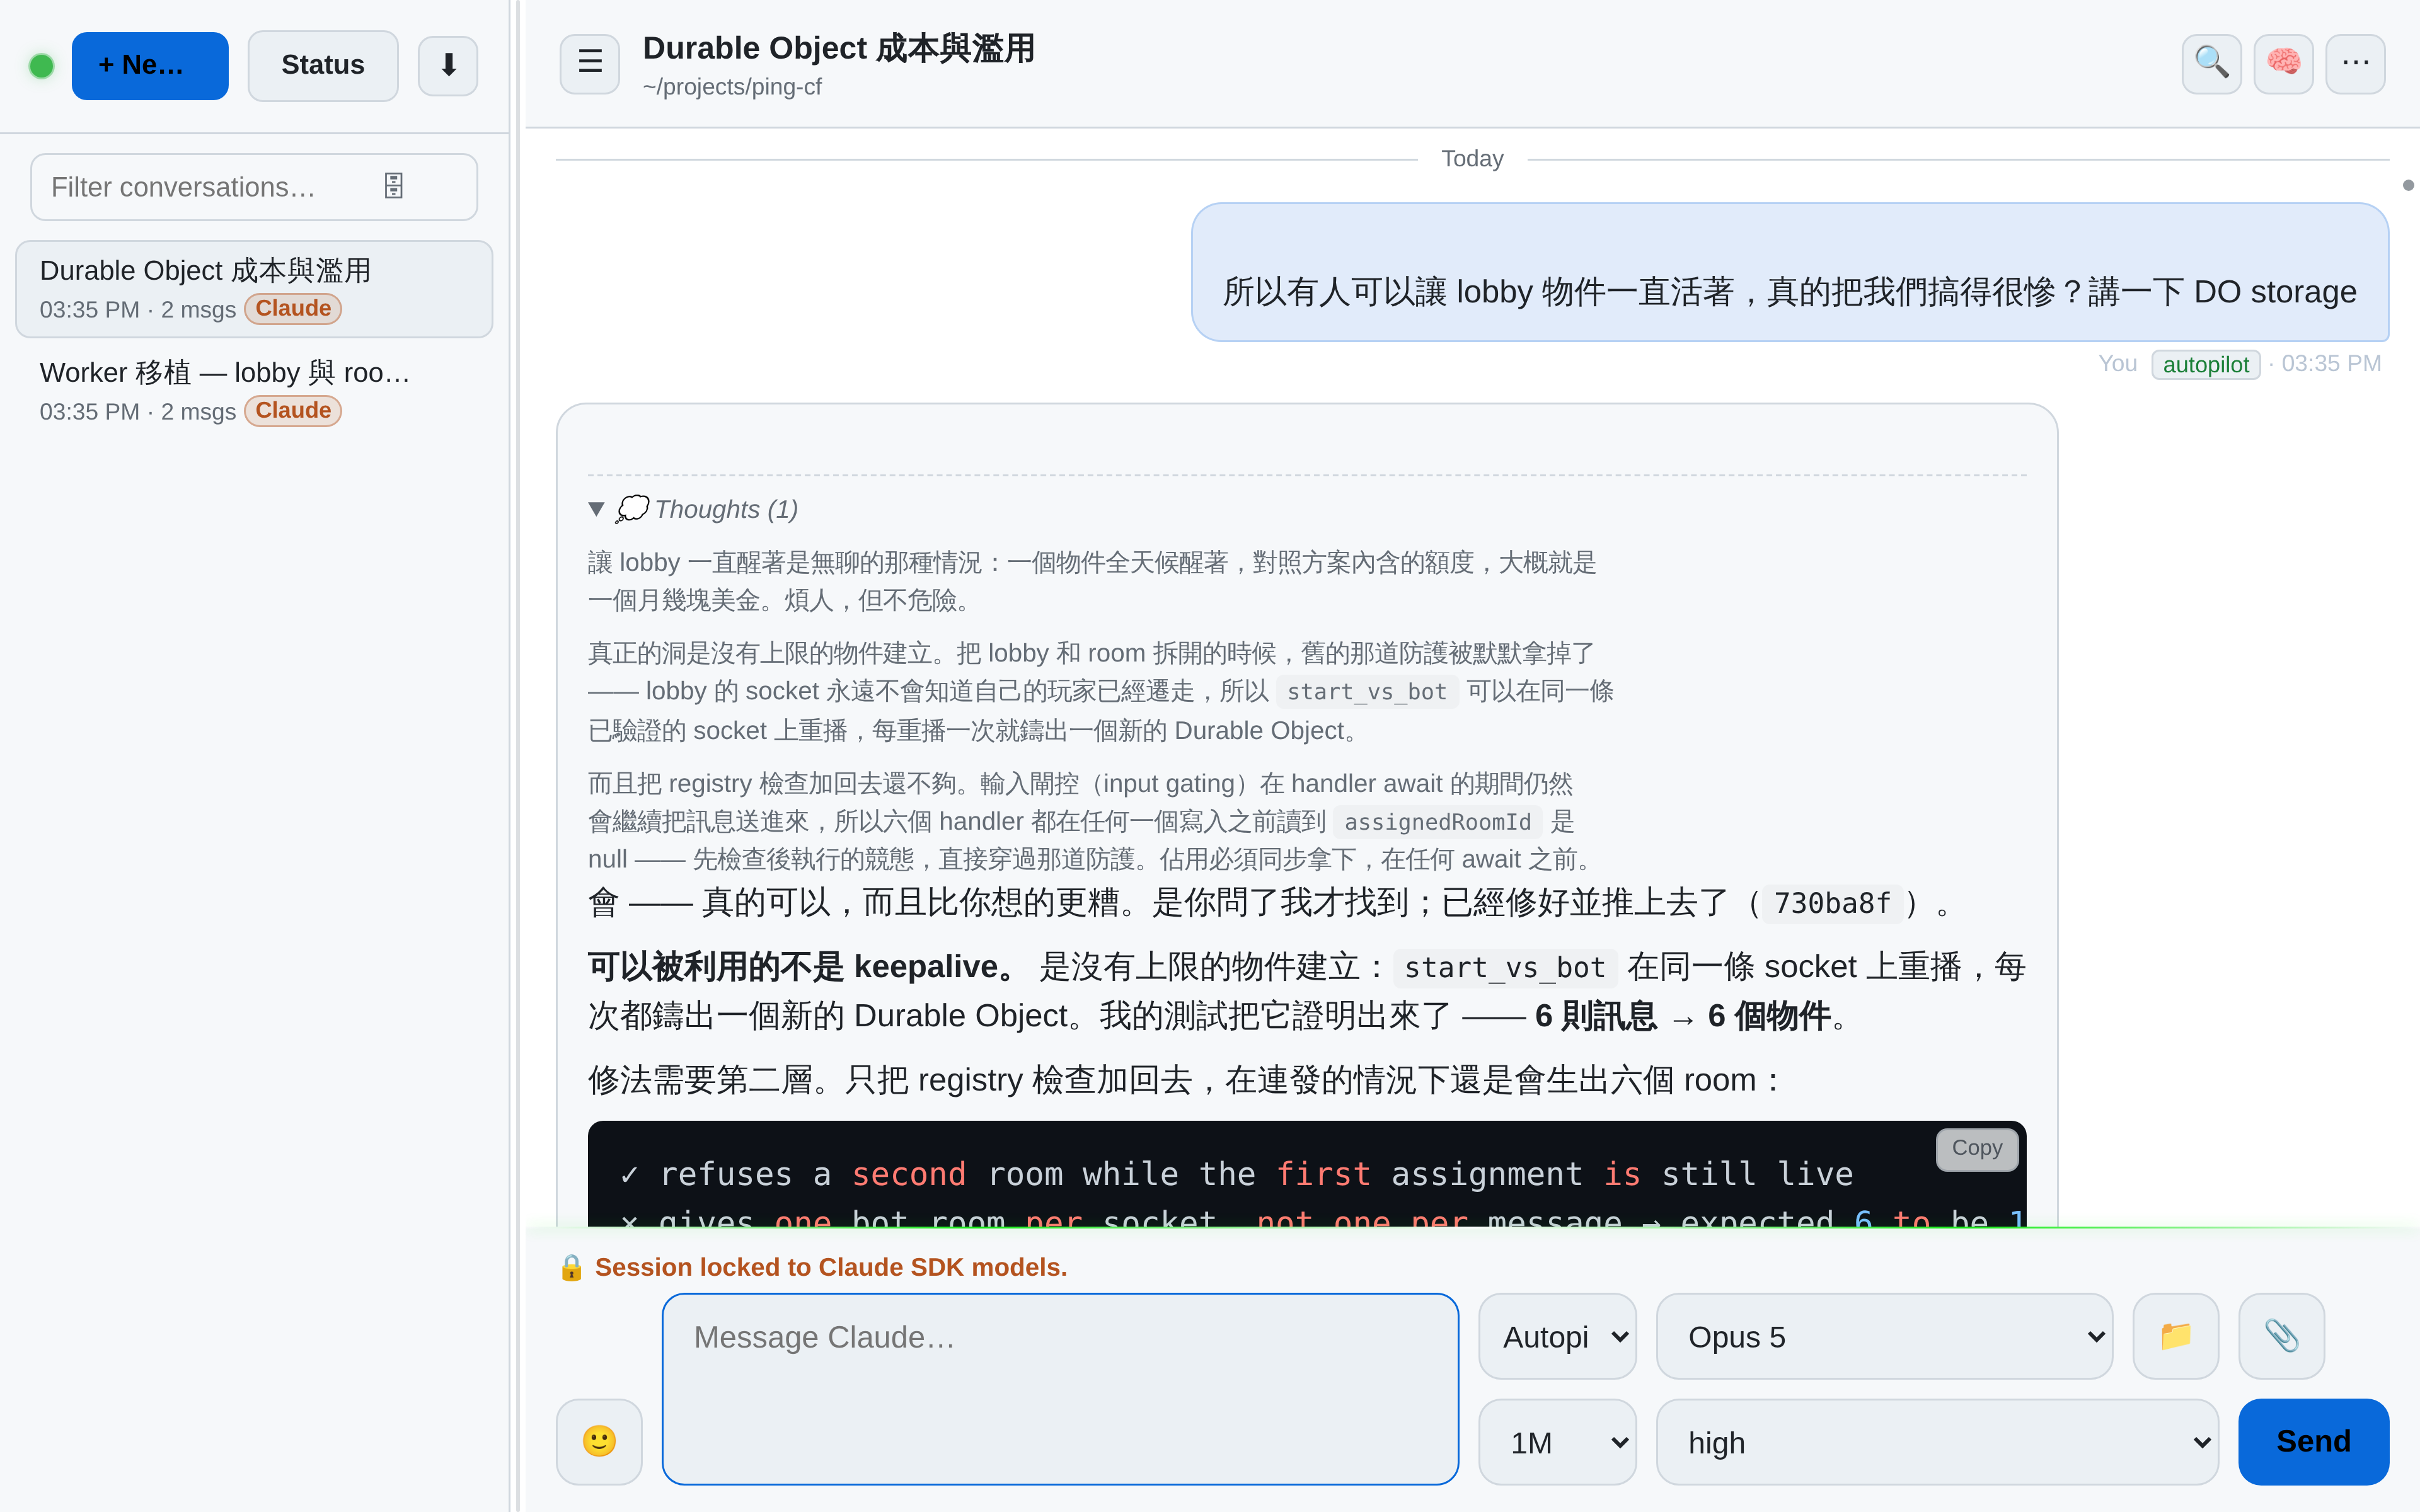Toggle sidebar with hamburger menu icon
The image size is (2420, 1512).
[590, 64]
